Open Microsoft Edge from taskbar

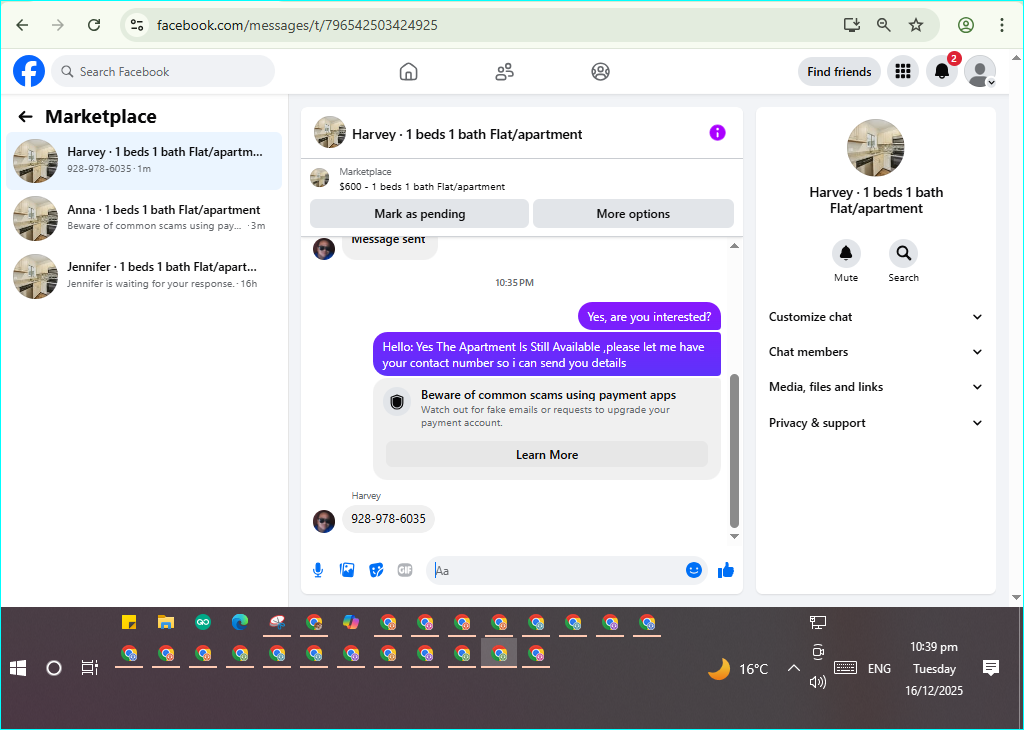coord(240,622)
